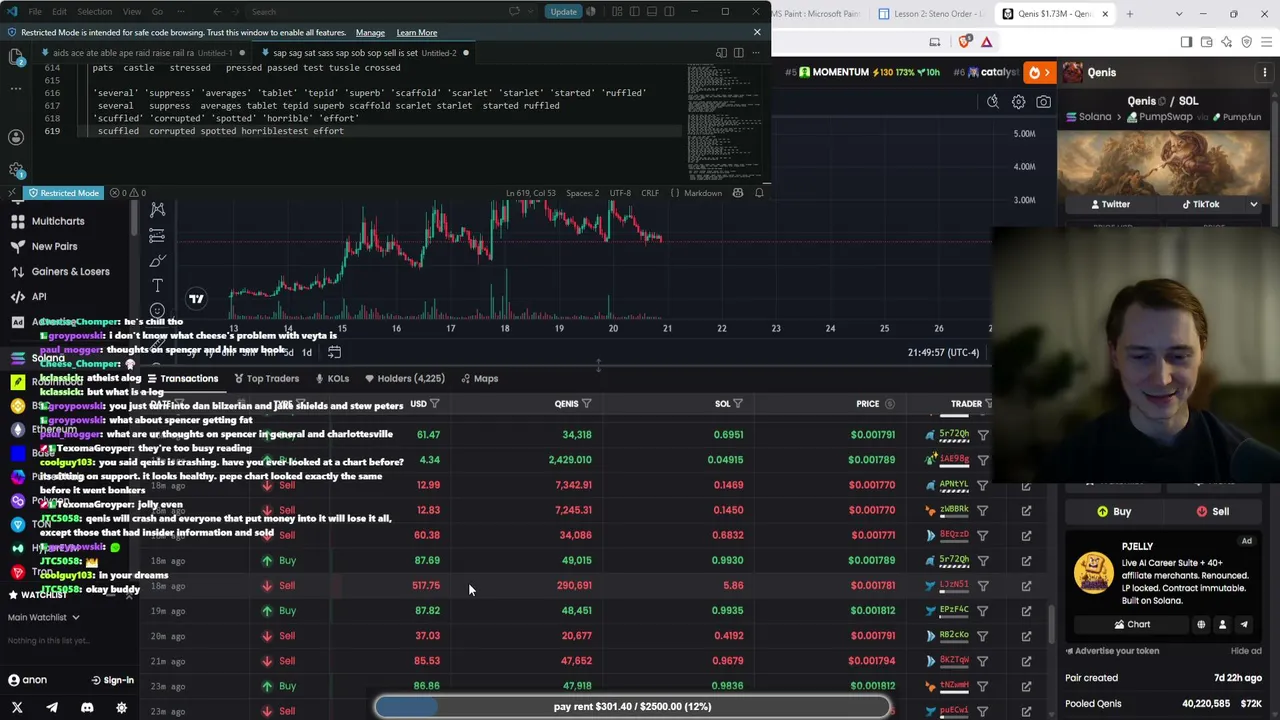Open the Brave hamburger main menu

pyautogui.click(x=1266, y=42)
